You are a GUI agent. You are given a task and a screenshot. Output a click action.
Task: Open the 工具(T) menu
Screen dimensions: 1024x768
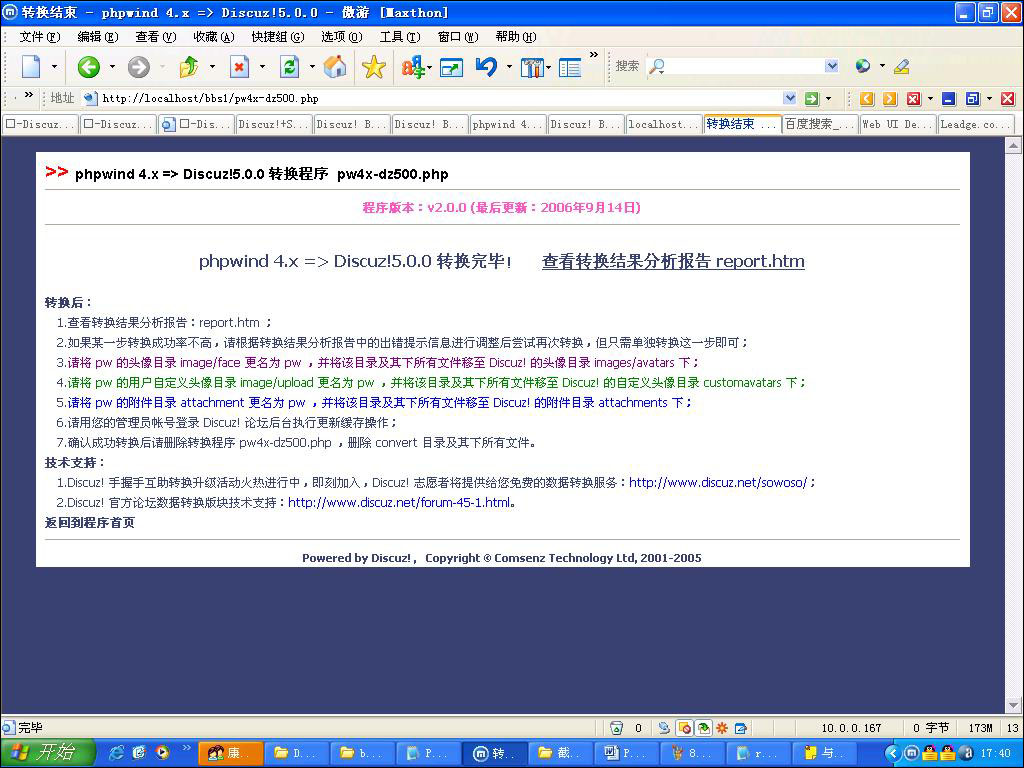(400, 37)
